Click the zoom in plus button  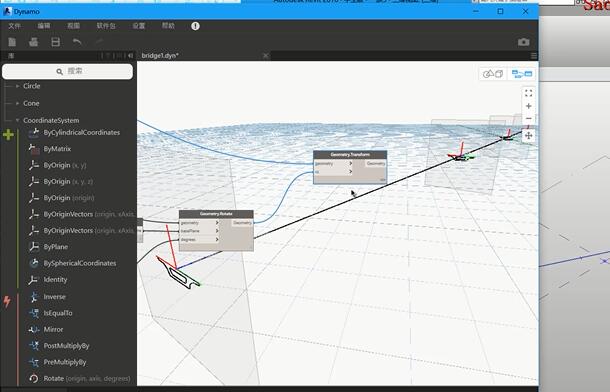528,106
